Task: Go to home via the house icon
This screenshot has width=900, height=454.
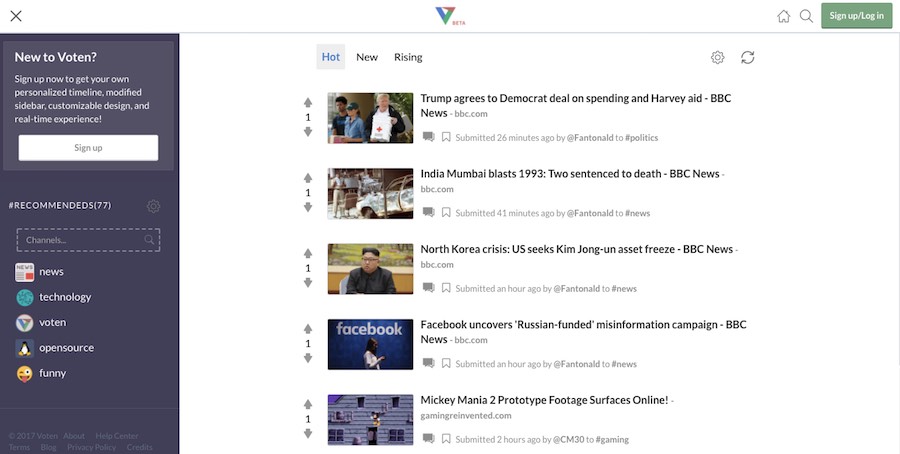Action: click(783, 16)
